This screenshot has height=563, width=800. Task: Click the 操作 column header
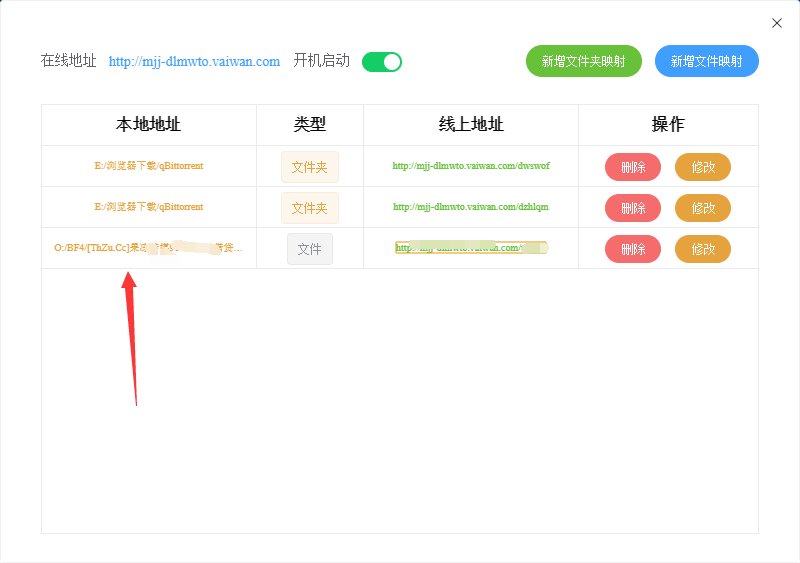tap(668, 124)
